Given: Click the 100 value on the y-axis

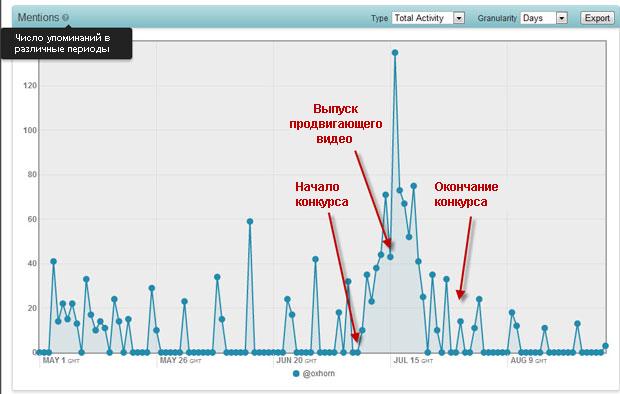Looking at the screenshot, I should point(30,130).
